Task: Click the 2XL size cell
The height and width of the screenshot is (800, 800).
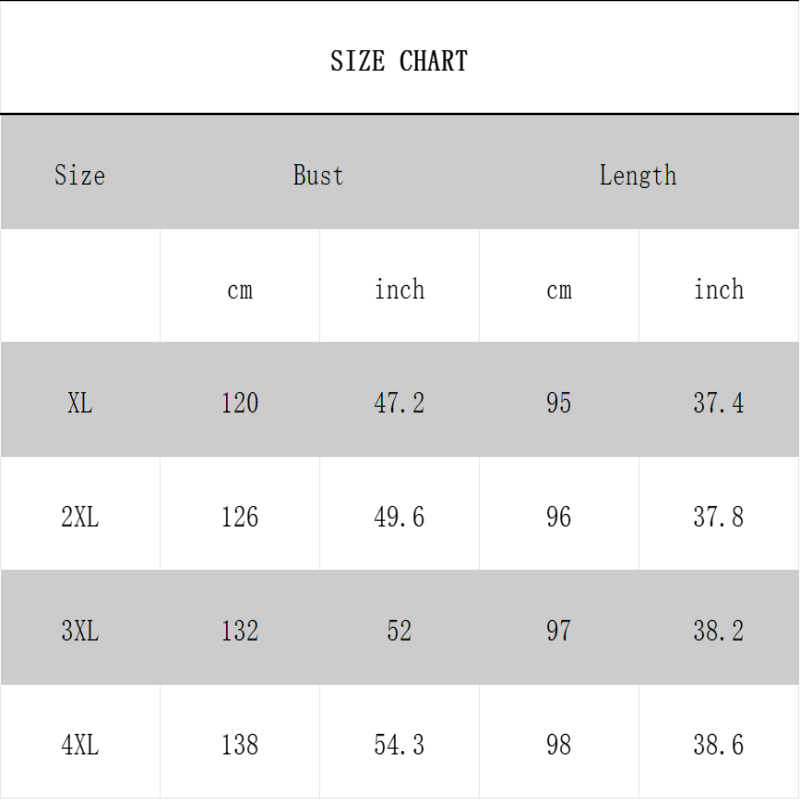Action: click(80, 517)
